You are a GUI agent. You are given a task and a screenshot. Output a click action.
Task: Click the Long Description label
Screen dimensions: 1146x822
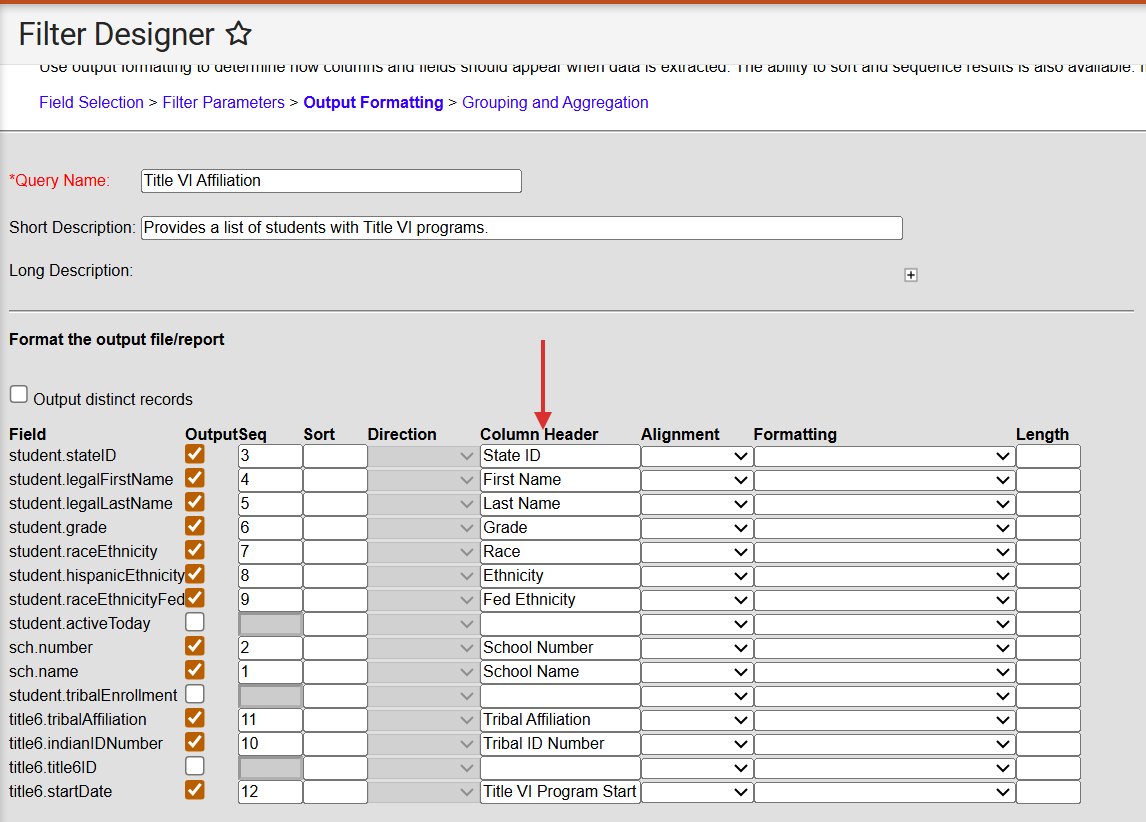coord(71,271)
